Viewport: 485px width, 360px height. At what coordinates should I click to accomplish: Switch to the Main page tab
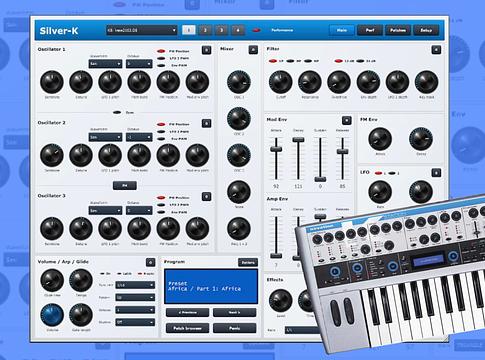coord(342,30)
